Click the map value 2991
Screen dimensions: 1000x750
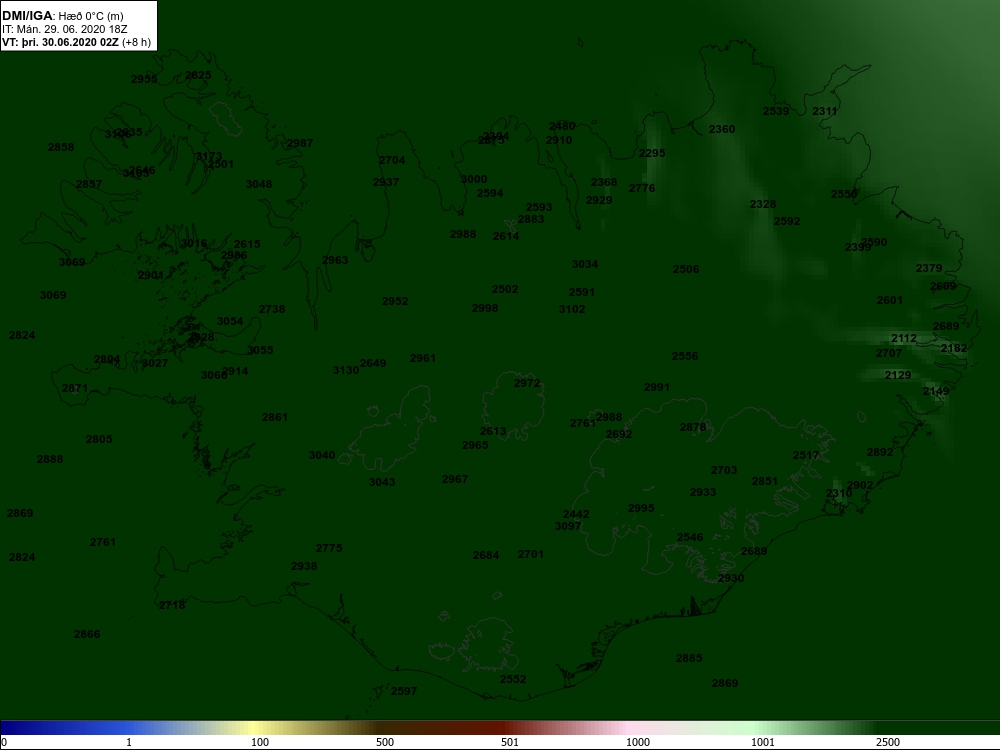(657, 388)
